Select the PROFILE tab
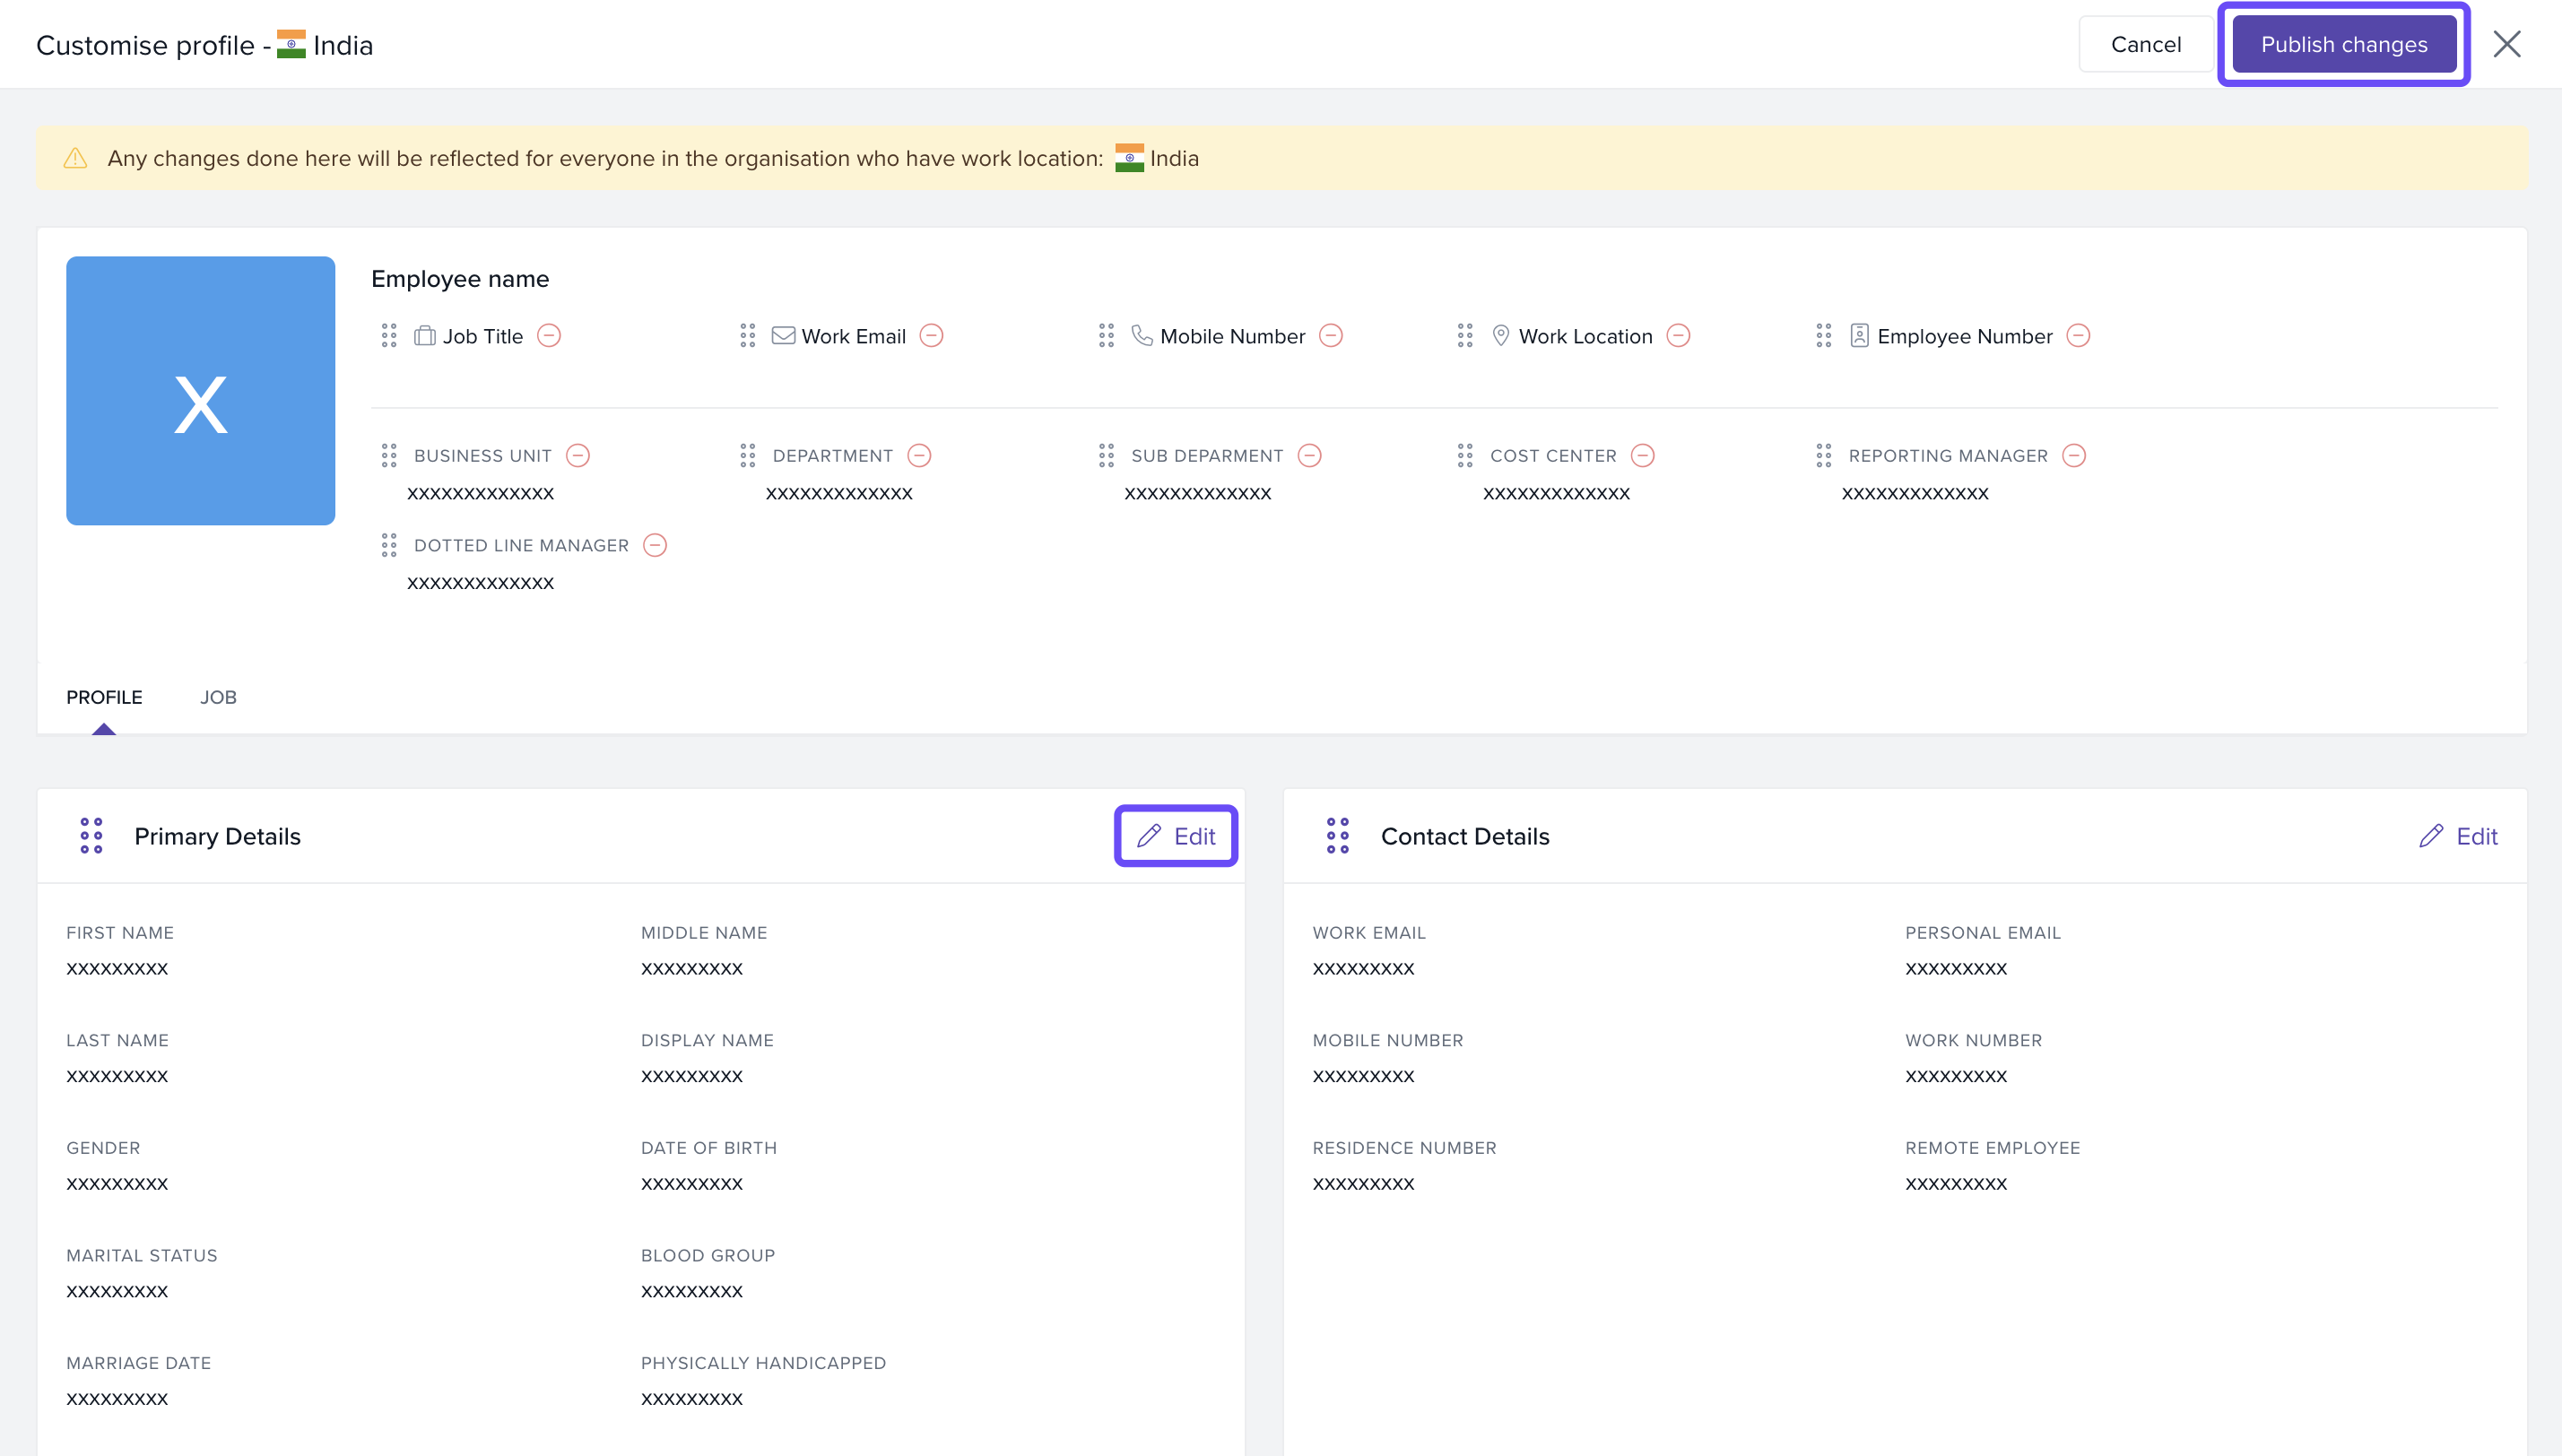Image resolution: width=2562 pixels, height=1456 pixels. (x=104, y=697)
